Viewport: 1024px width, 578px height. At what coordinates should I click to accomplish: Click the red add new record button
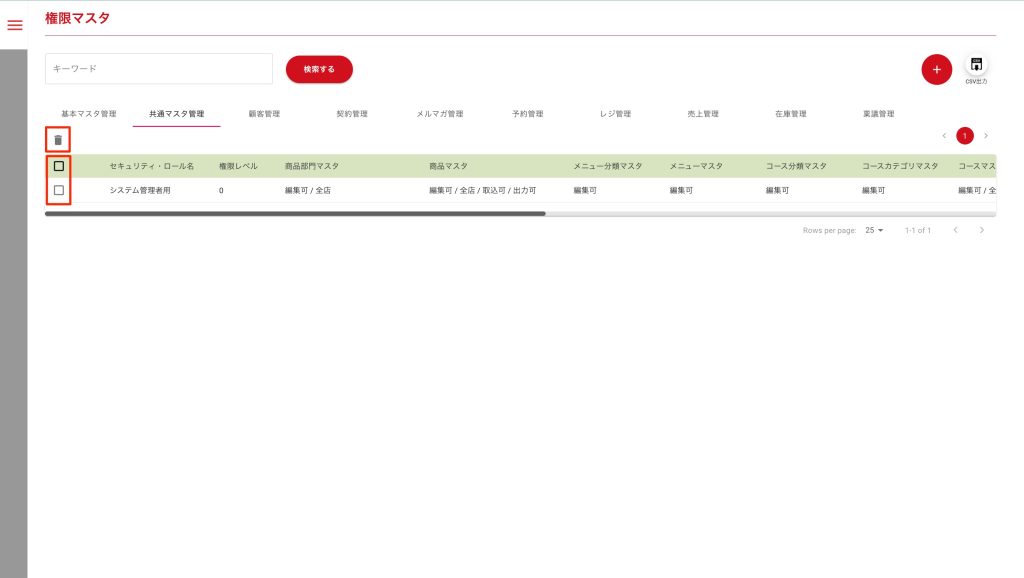click(x=936, y=69)
